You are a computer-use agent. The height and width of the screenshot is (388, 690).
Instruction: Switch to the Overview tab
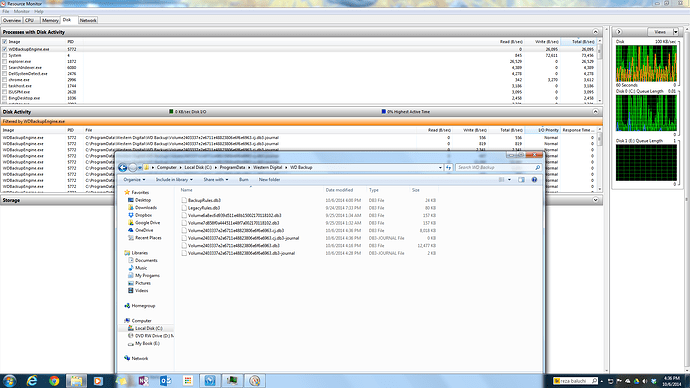tap(12, 20)
